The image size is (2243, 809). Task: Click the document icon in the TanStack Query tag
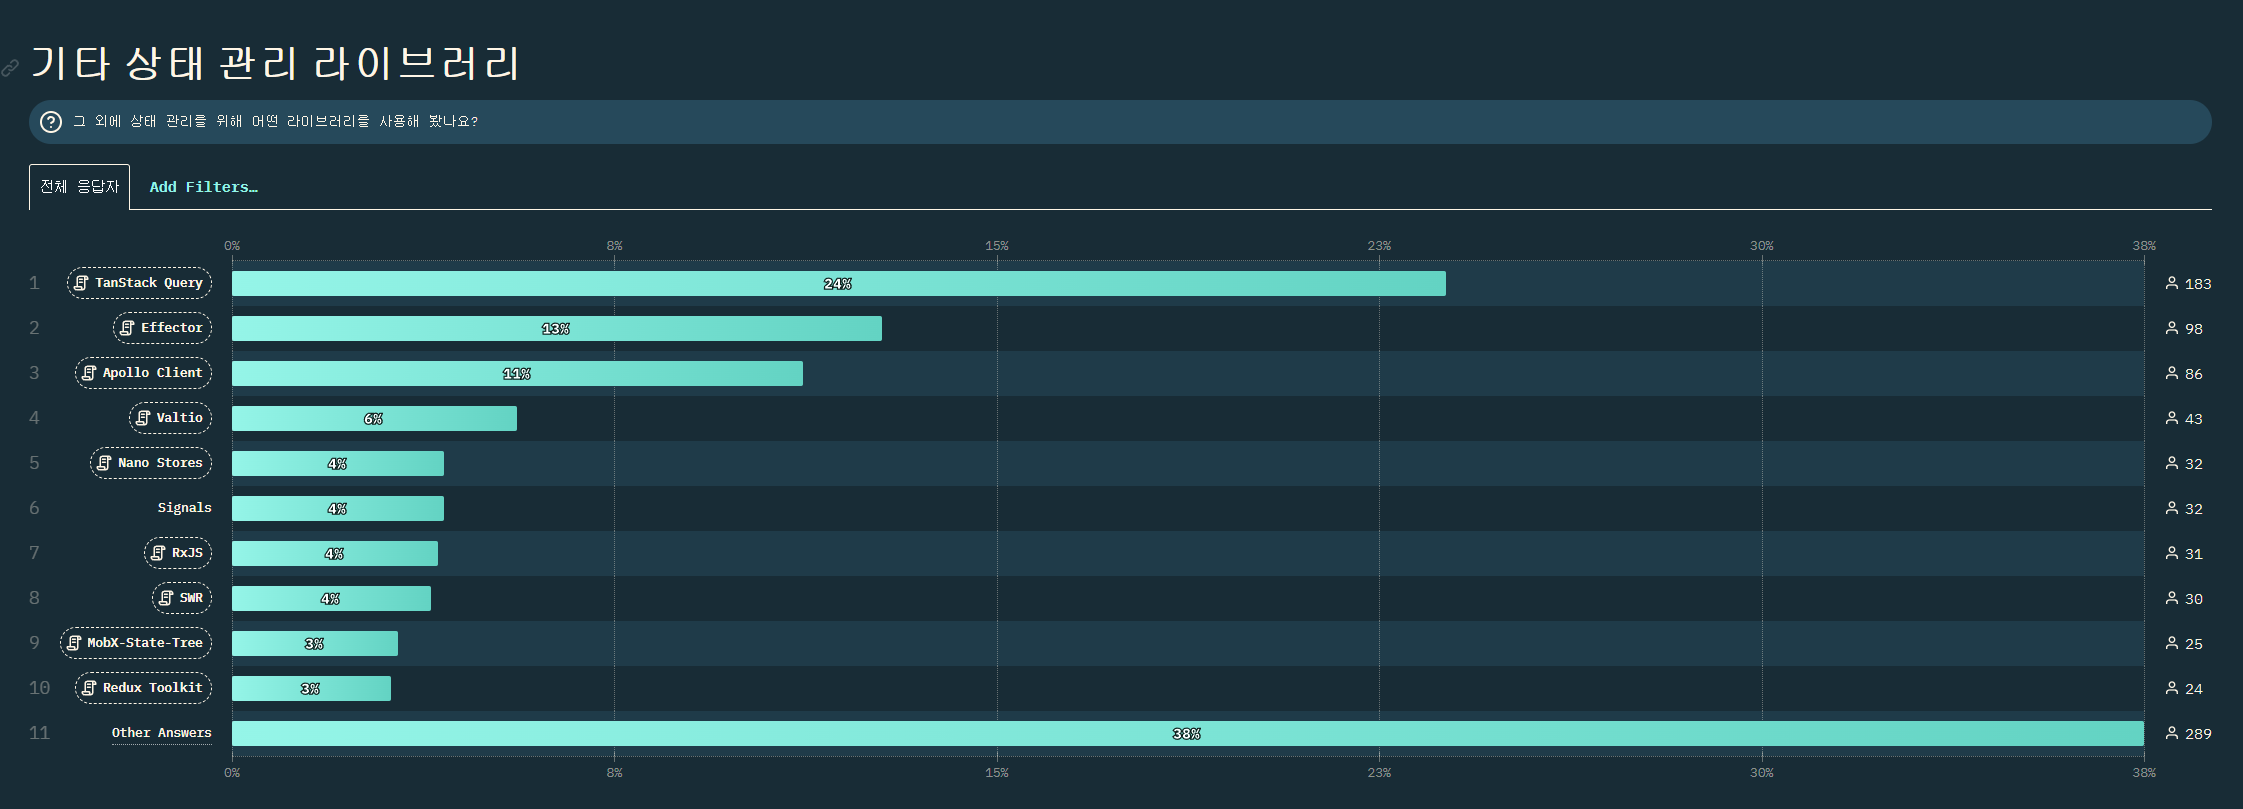pyautogui.click(x=81, y=283)
